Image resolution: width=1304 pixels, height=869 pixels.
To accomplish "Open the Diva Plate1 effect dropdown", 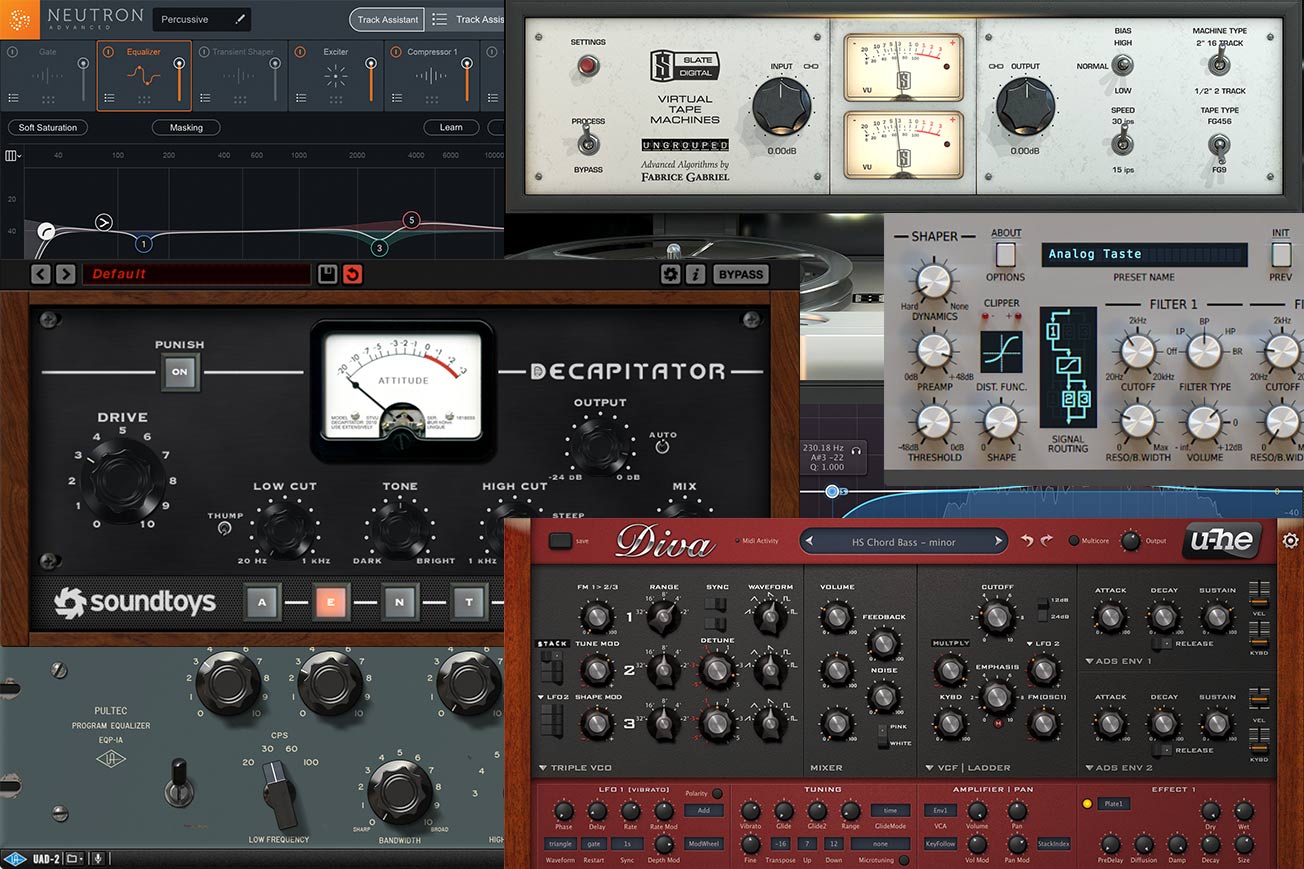I will click(x=1115, y=804).
